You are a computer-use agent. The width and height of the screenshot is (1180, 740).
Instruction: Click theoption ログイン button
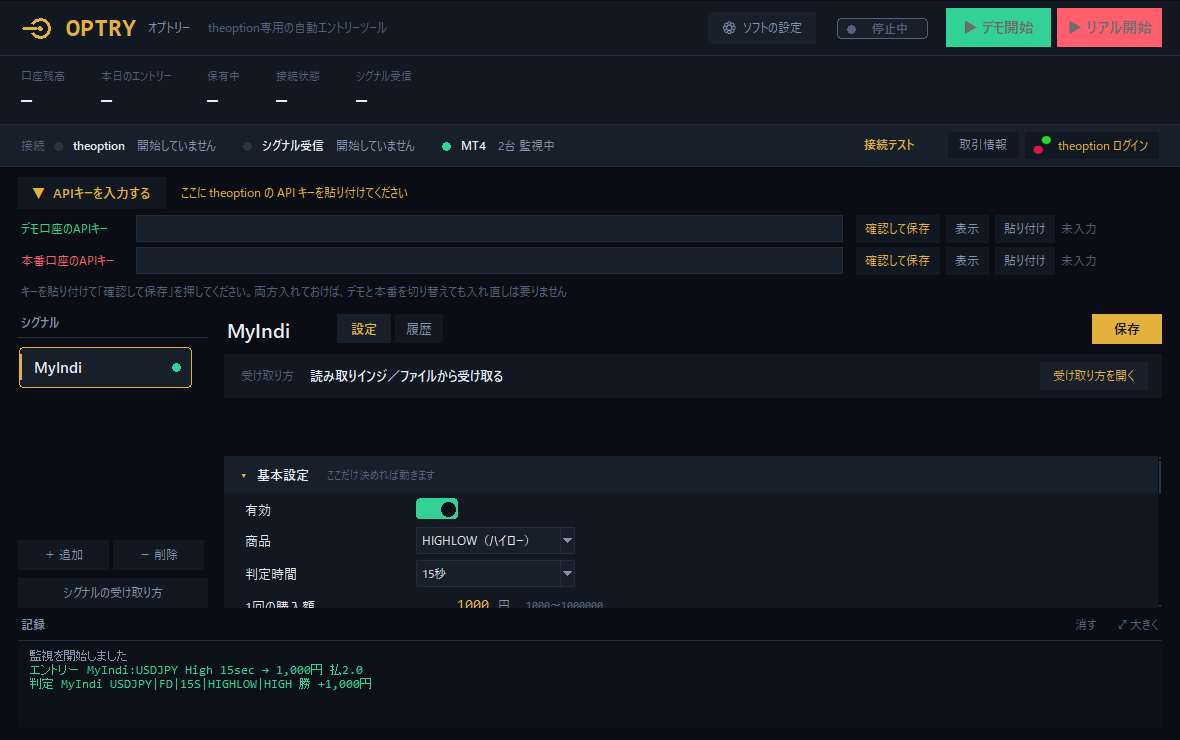coord(1091,145)
